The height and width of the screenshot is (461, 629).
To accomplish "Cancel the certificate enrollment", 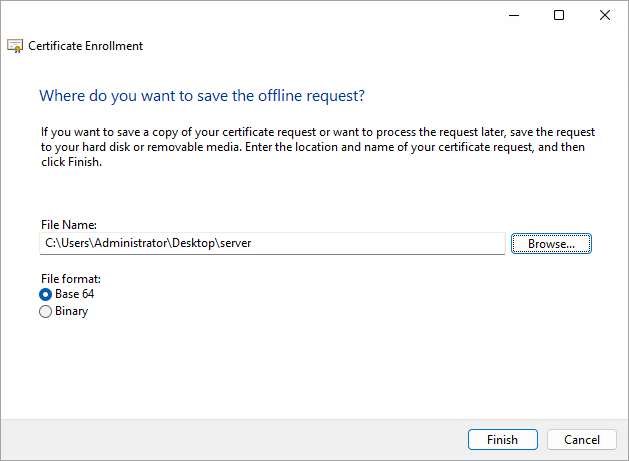I will [582, 439].
